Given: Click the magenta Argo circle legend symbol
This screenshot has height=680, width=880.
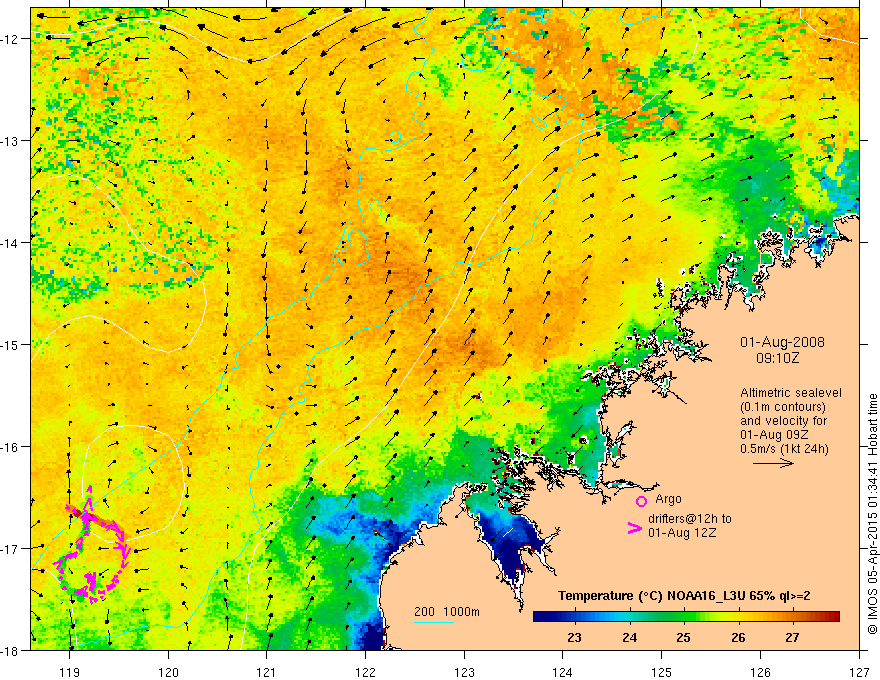Looking at the screenshot, I should click(641, 501).
